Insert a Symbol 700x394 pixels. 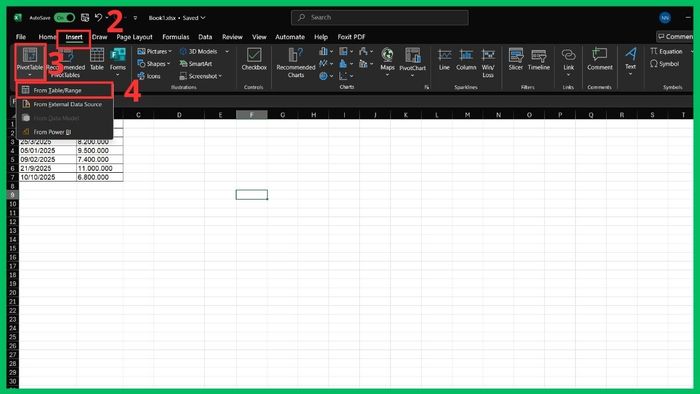665,64
